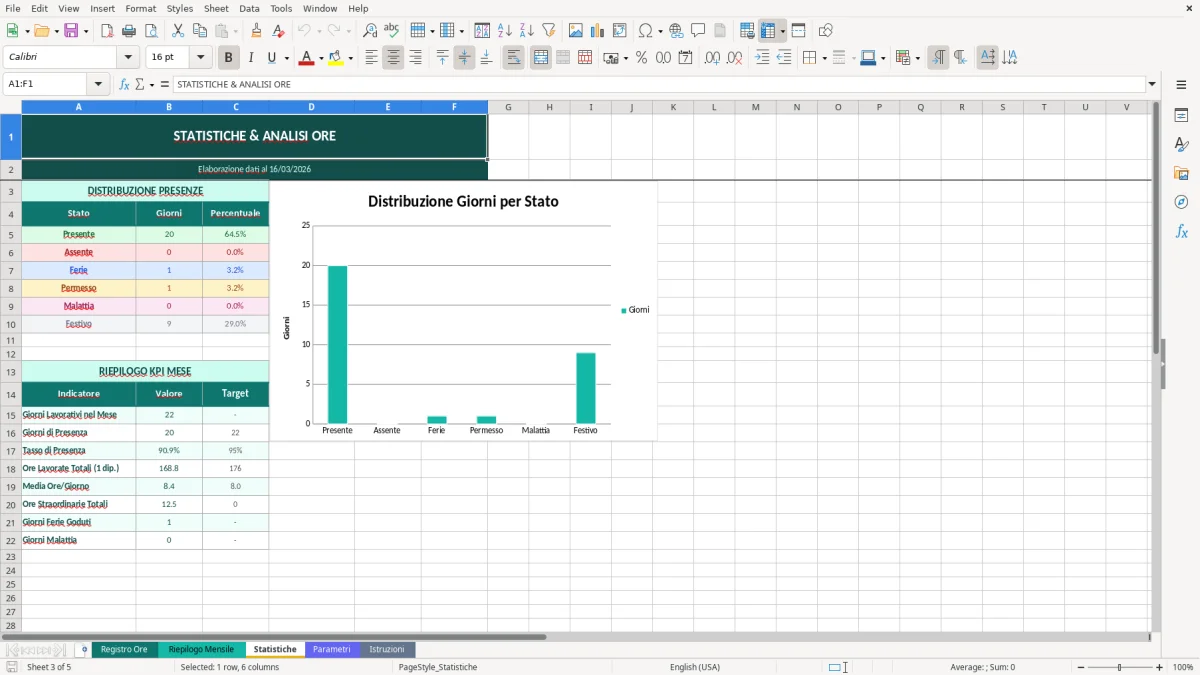Open sidebar Styles panel
This screenshot has height=675, width=1200.
point(1181,145)
